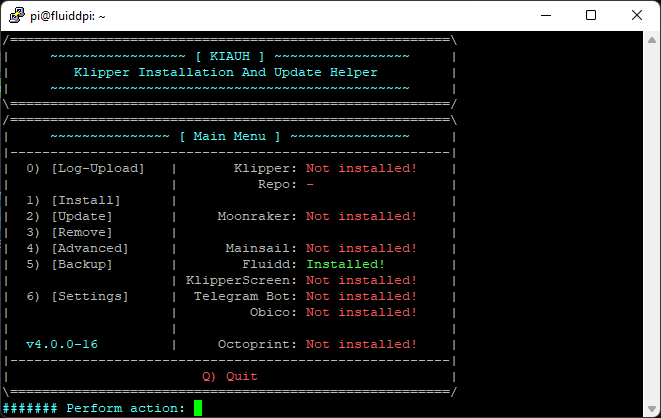Click the 'Mainsail:' status label
The image size is (661, 418).
click(261, 249)
